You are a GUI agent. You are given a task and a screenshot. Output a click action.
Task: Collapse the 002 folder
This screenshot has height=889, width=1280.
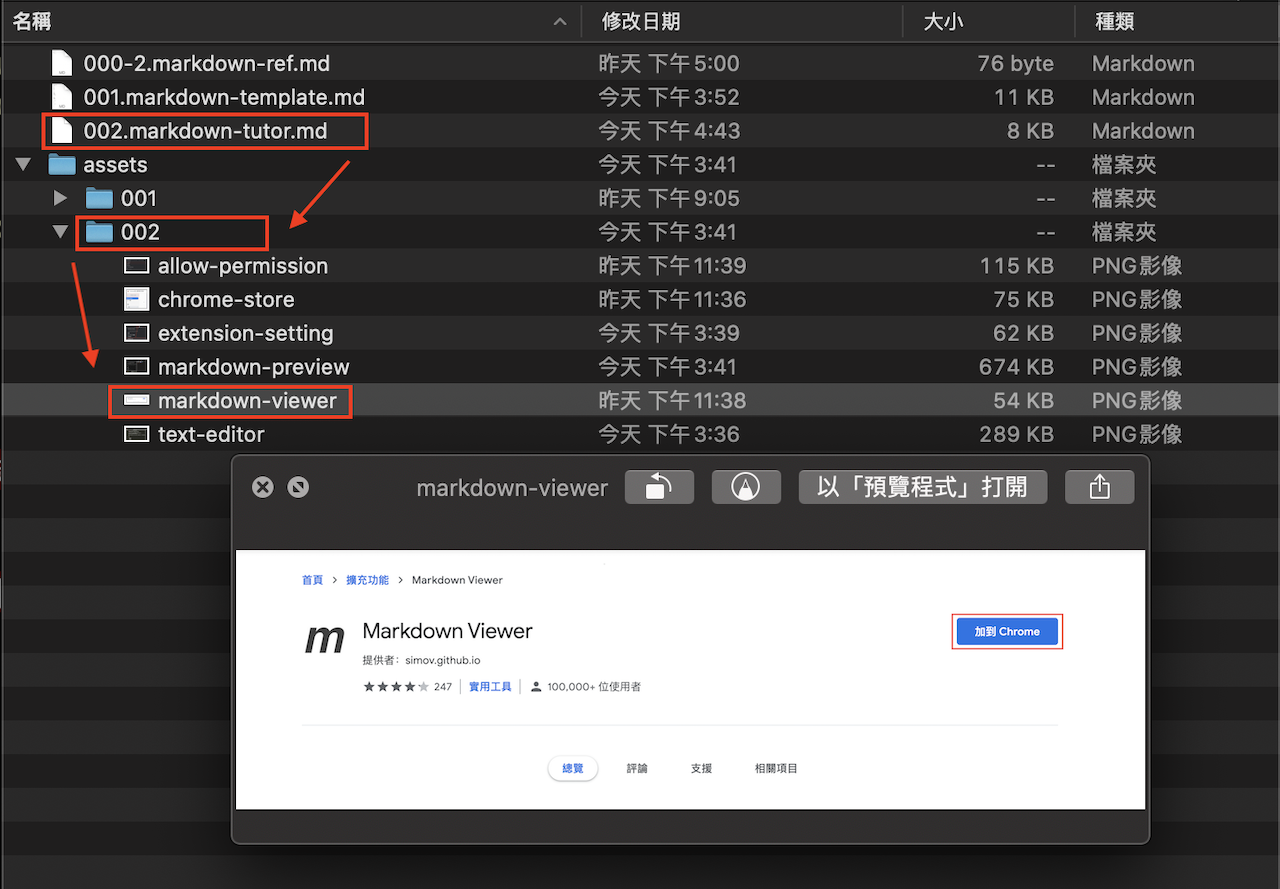[60, 232]
